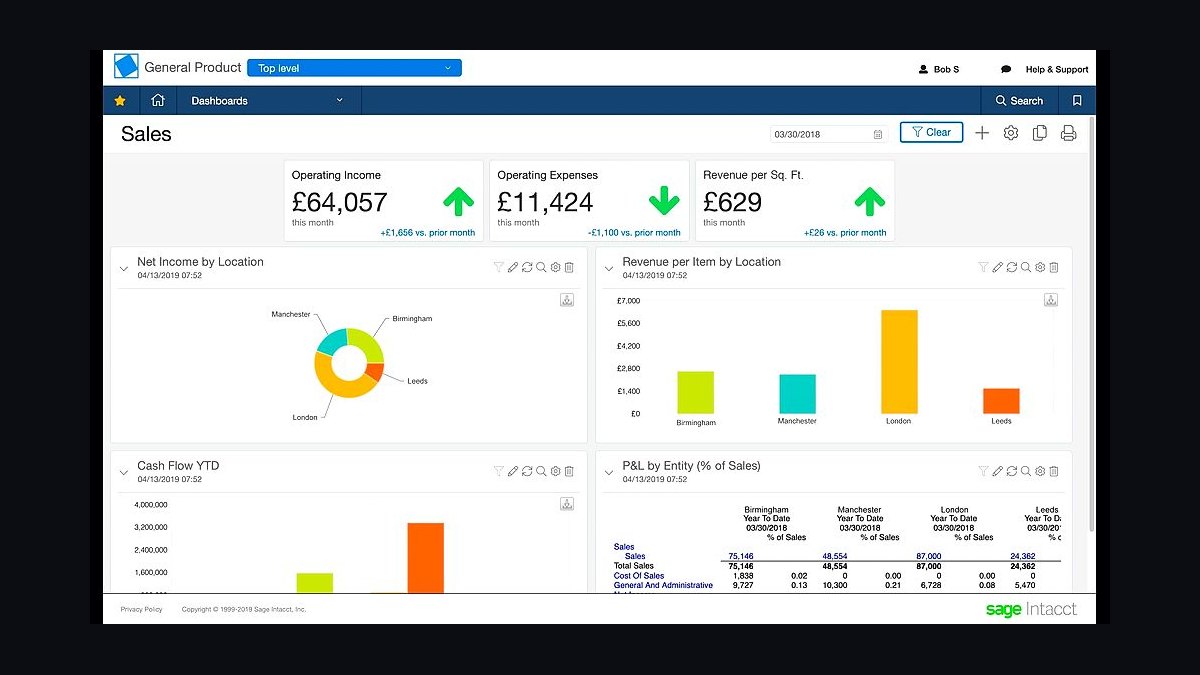
Task: Collapse the P&L by Entity panel
Action: coord(609,472)
